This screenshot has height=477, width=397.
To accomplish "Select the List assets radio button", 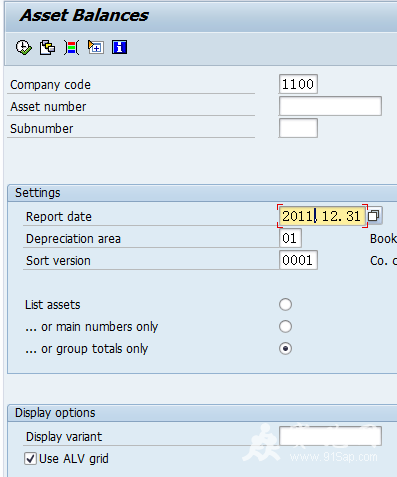I will [285, 304].
